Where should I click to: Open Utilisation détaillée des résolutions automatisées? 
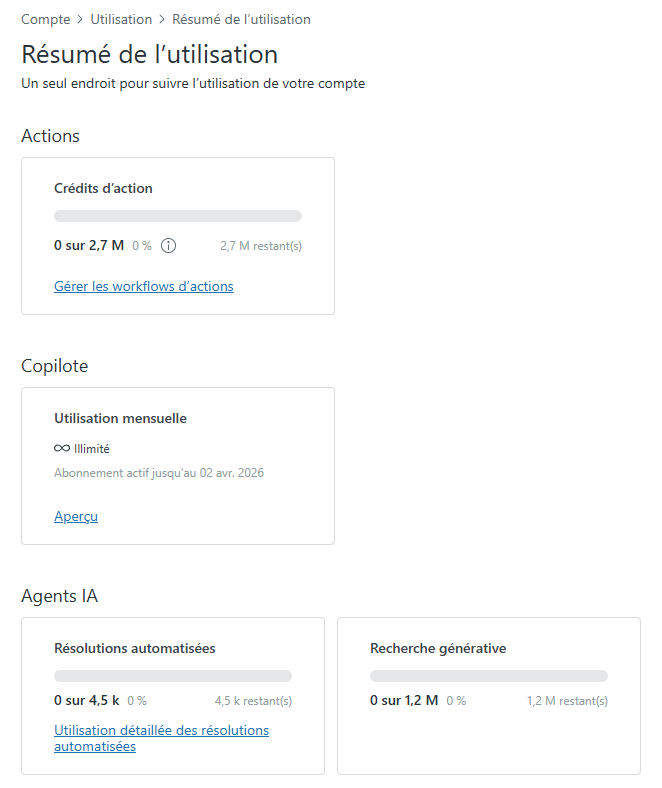click(x=161, y=738)
